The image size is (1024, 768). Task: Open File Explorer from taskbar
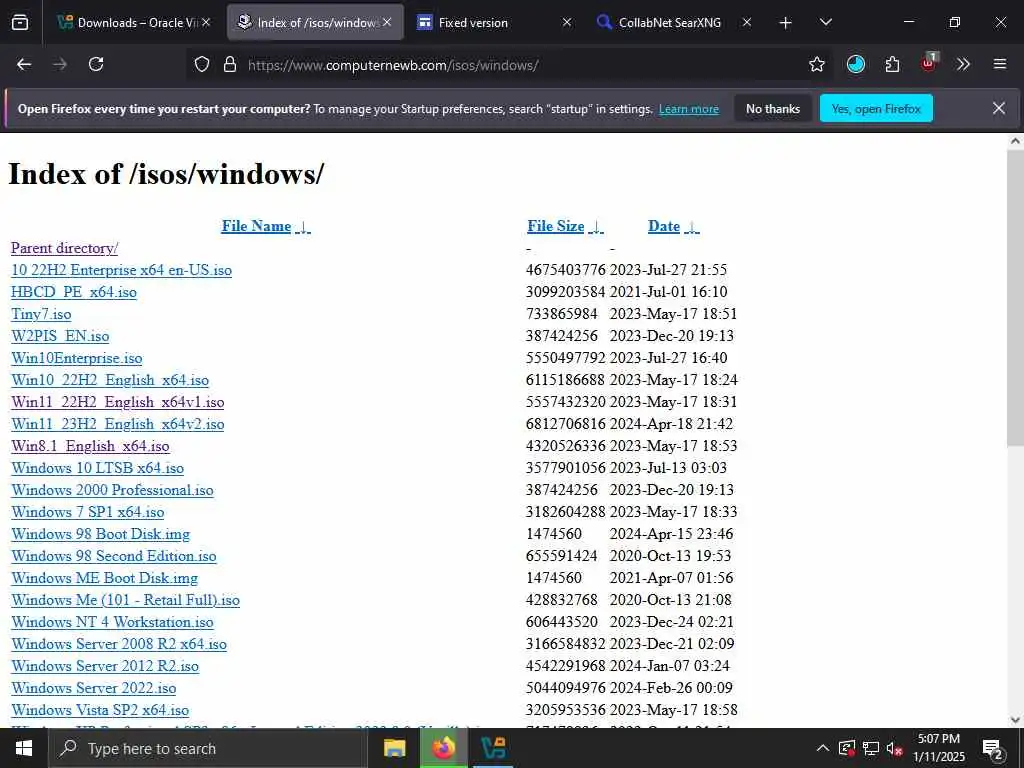(x=394, y=748)
